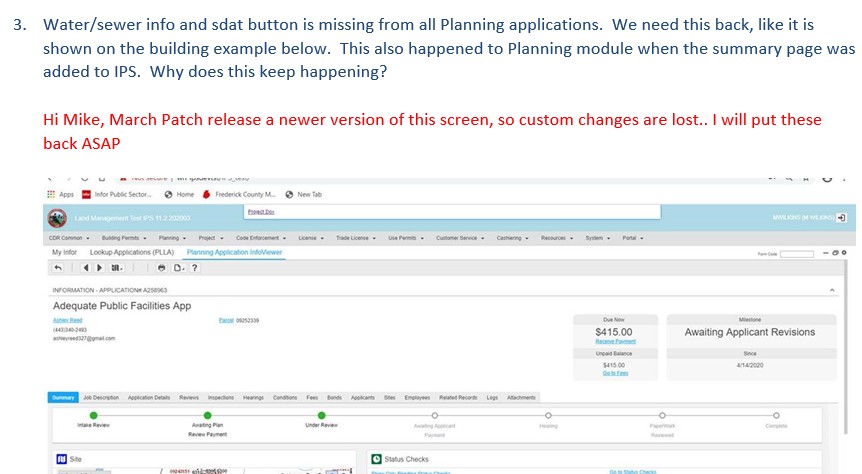Viewport: 862px width, 474px height.
Task: Open the Inspections tab
Action: coord(221,398)
